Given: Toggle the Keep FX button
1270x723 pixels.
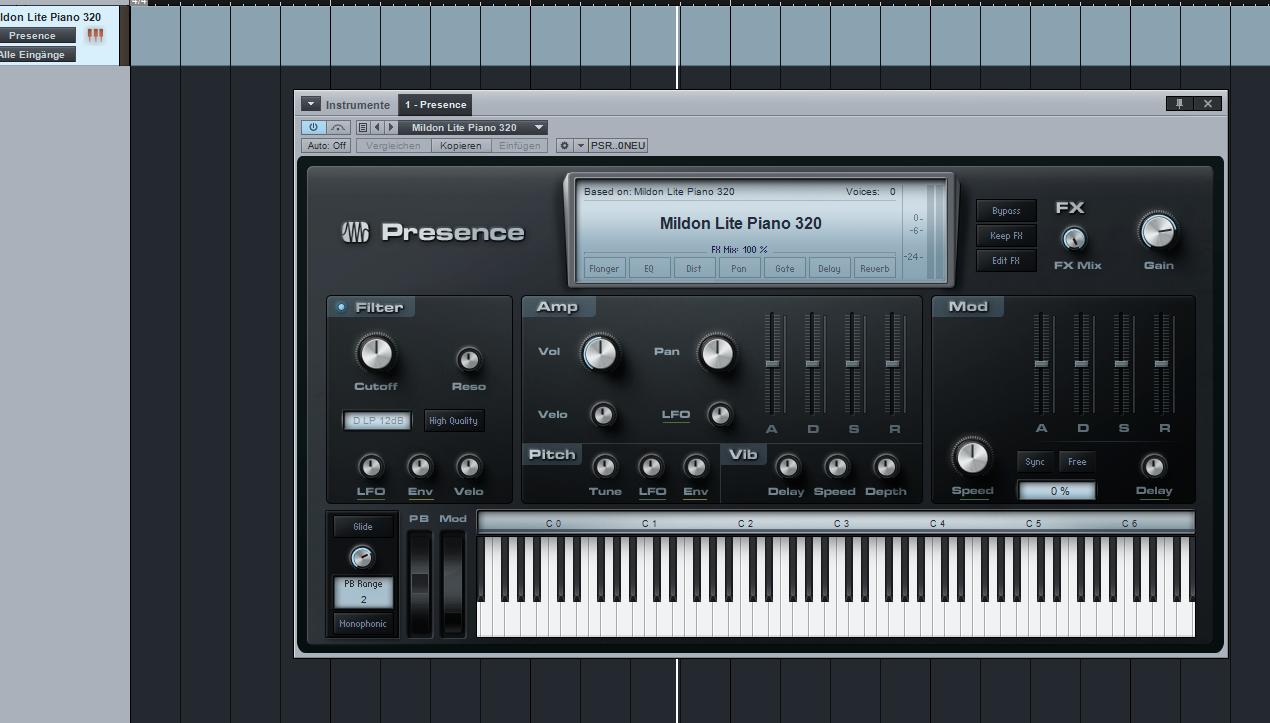Looking at the screenshot, I should pos(1006,236).
